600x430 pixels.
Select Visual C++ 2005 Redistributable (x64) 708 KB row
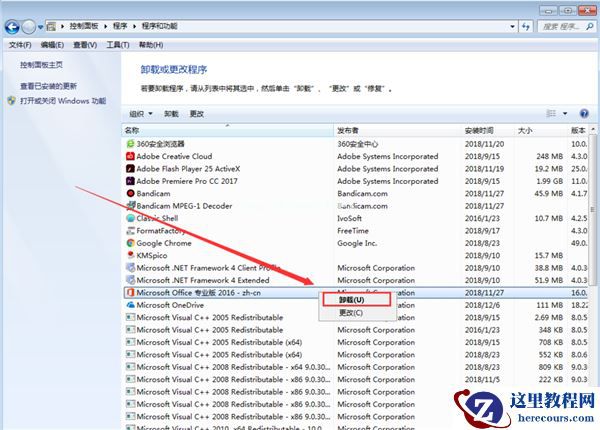(x=356, y=342)
